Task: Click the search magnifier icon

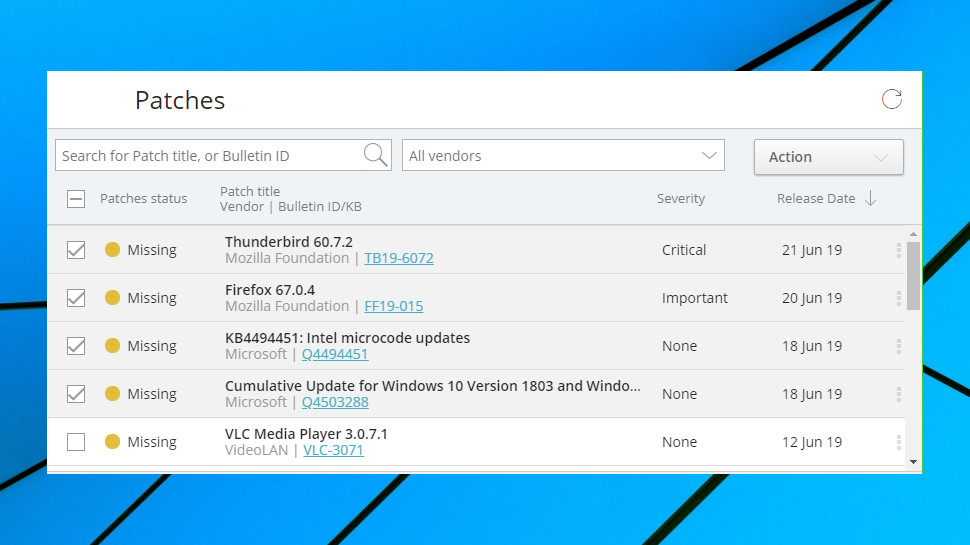Action: pos(376,155)
